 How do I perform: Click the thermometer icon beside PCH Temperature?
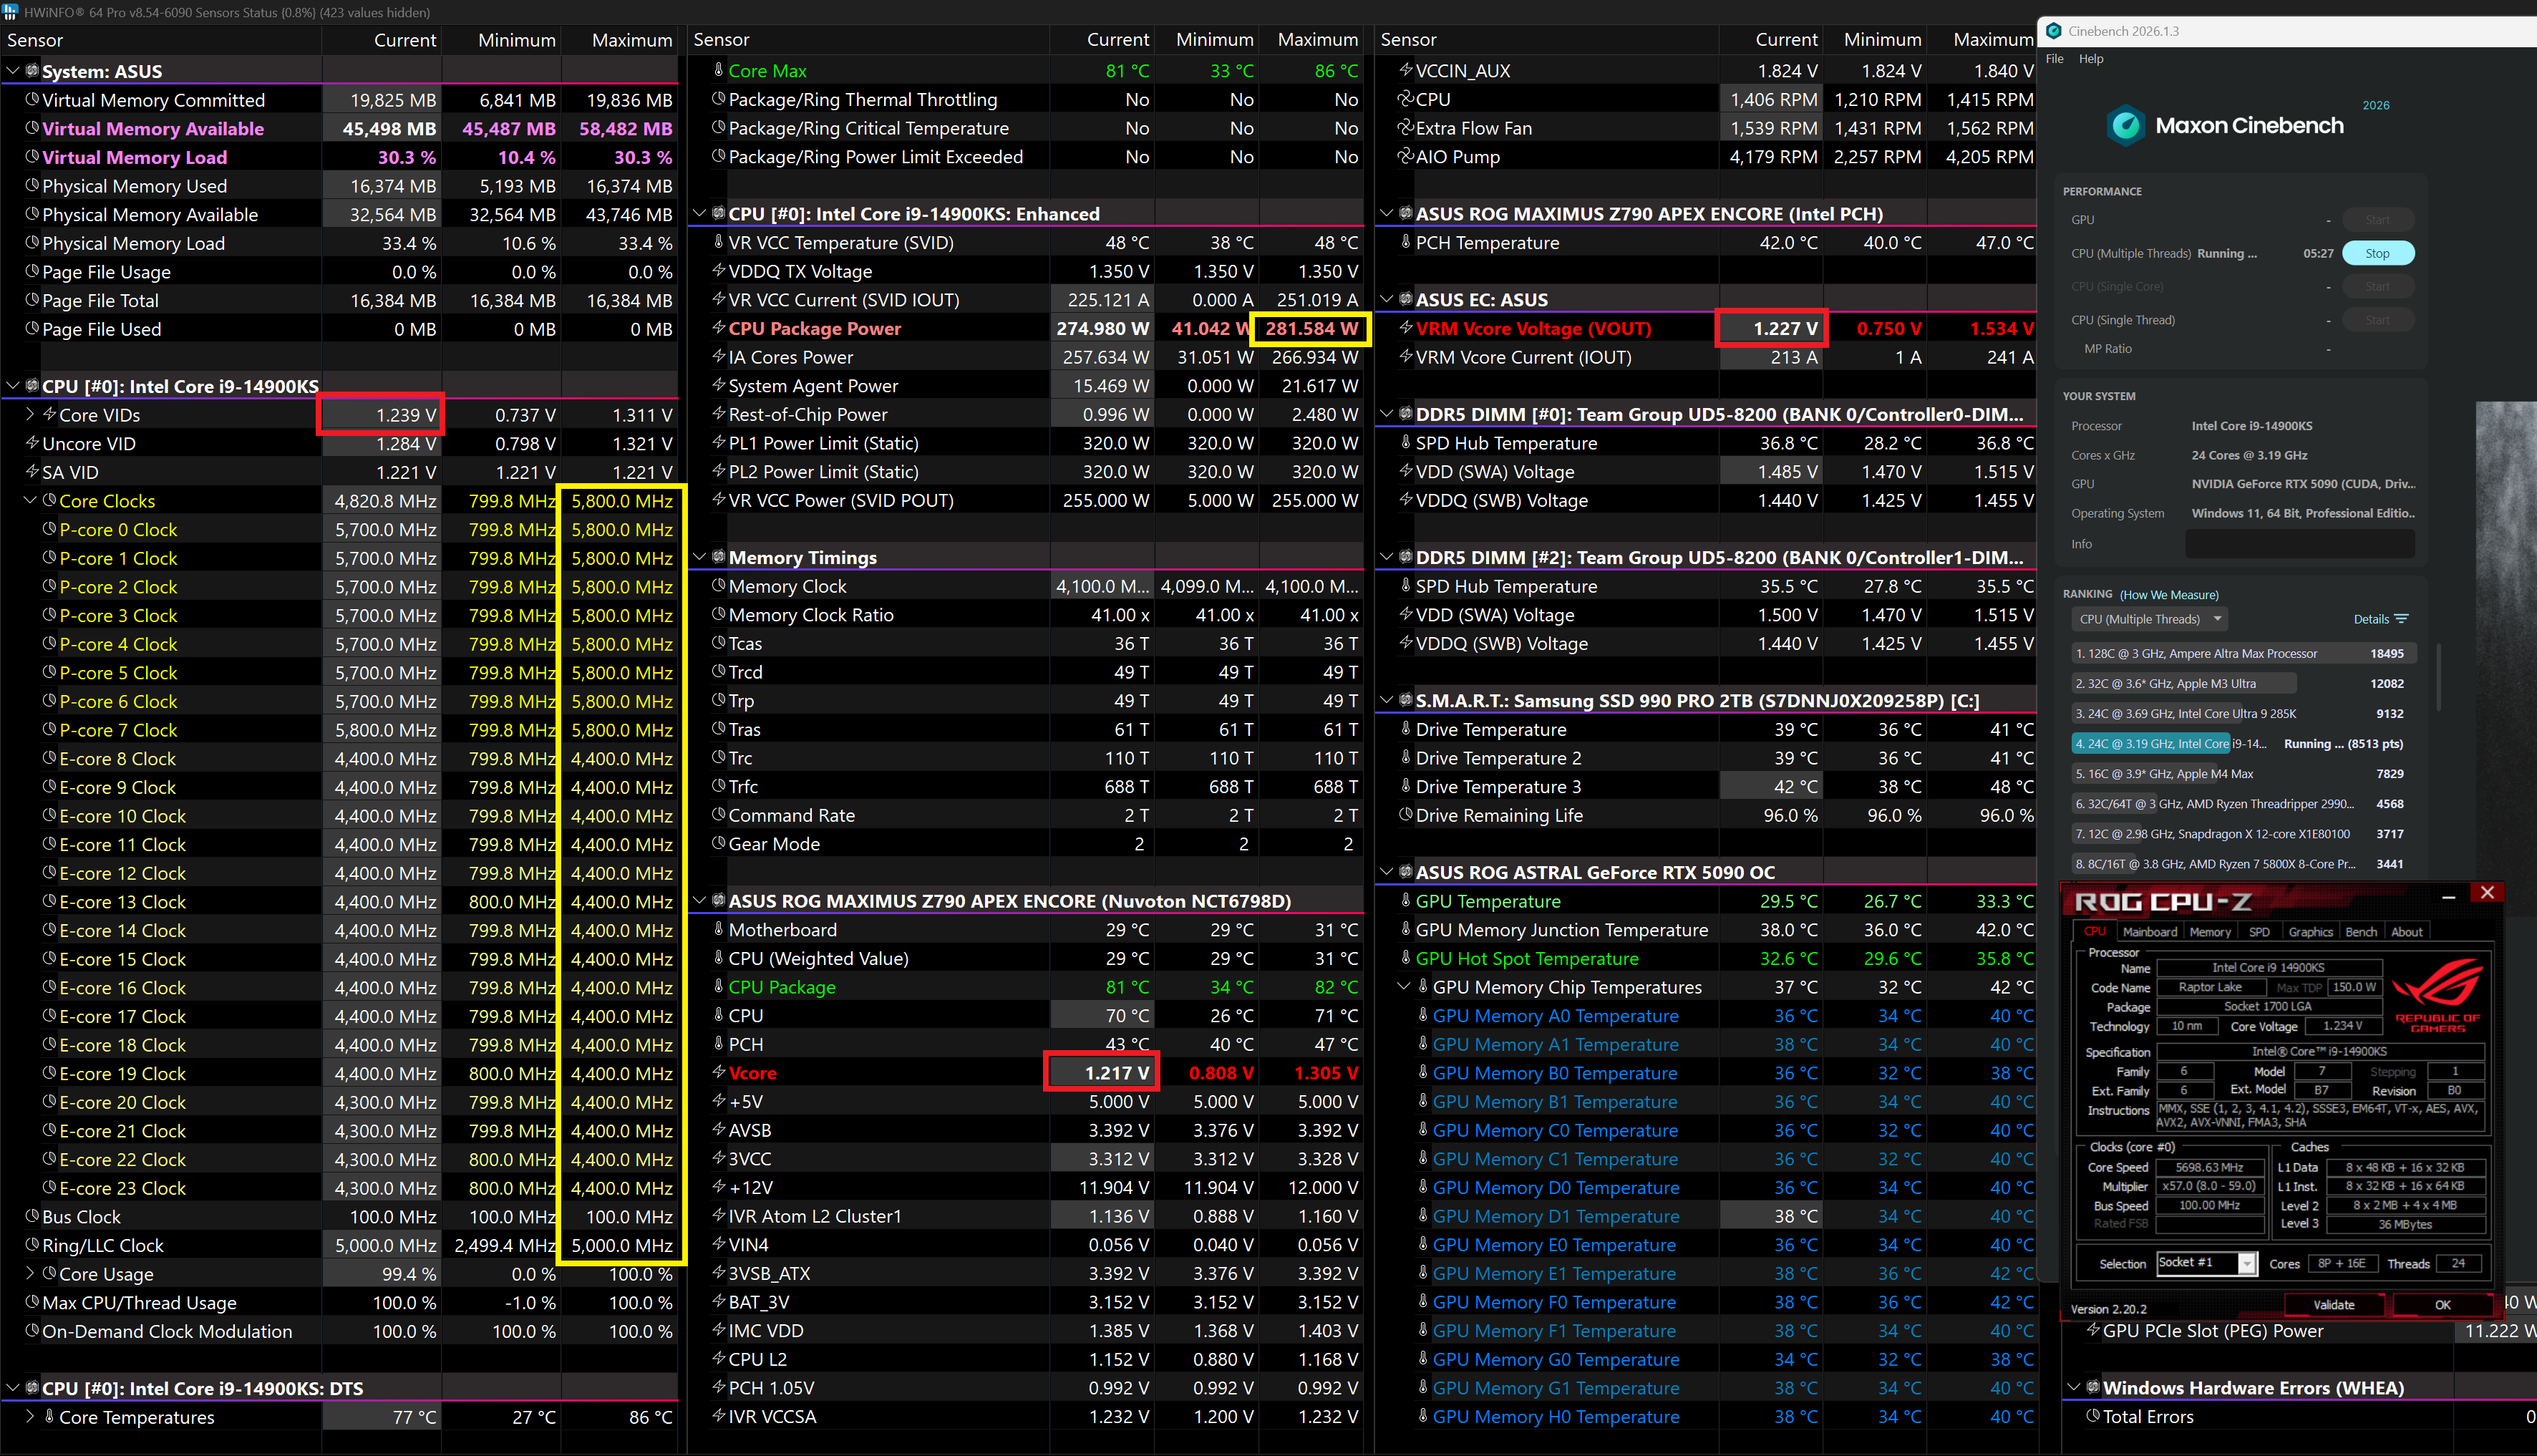tap(1405, 243)
